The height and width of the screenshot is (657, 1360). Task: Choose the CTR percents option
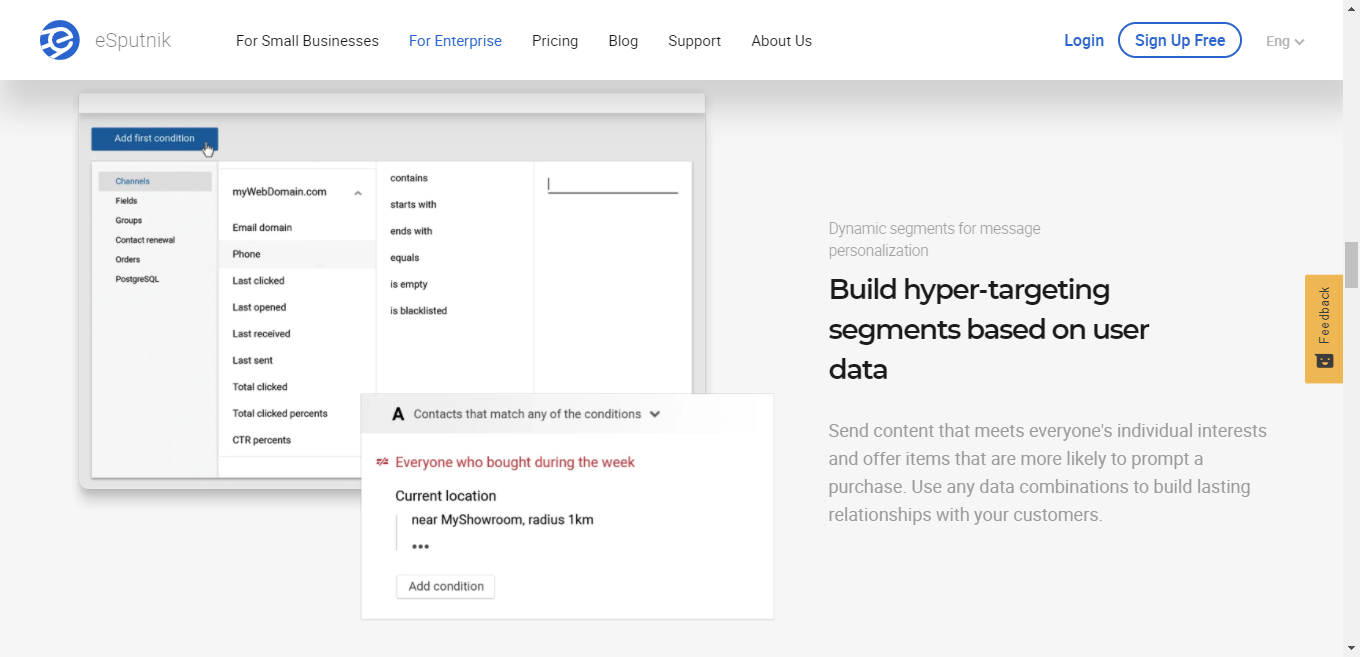(262, 440)
